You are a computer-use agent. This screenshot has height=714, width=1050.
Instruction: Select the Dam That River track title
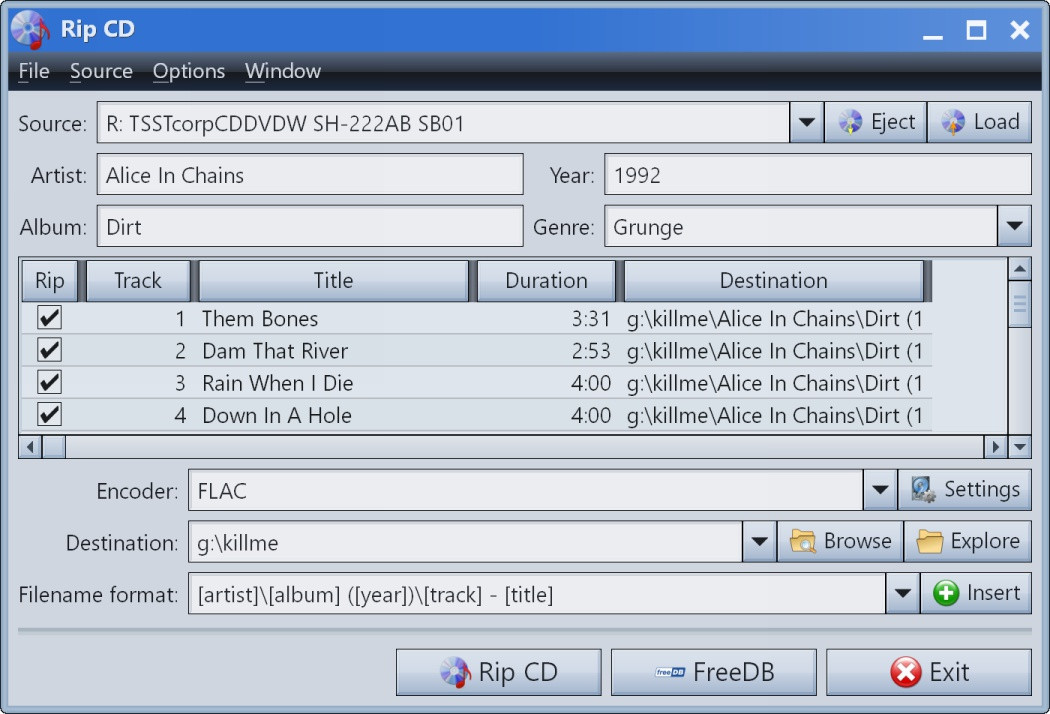275,351
